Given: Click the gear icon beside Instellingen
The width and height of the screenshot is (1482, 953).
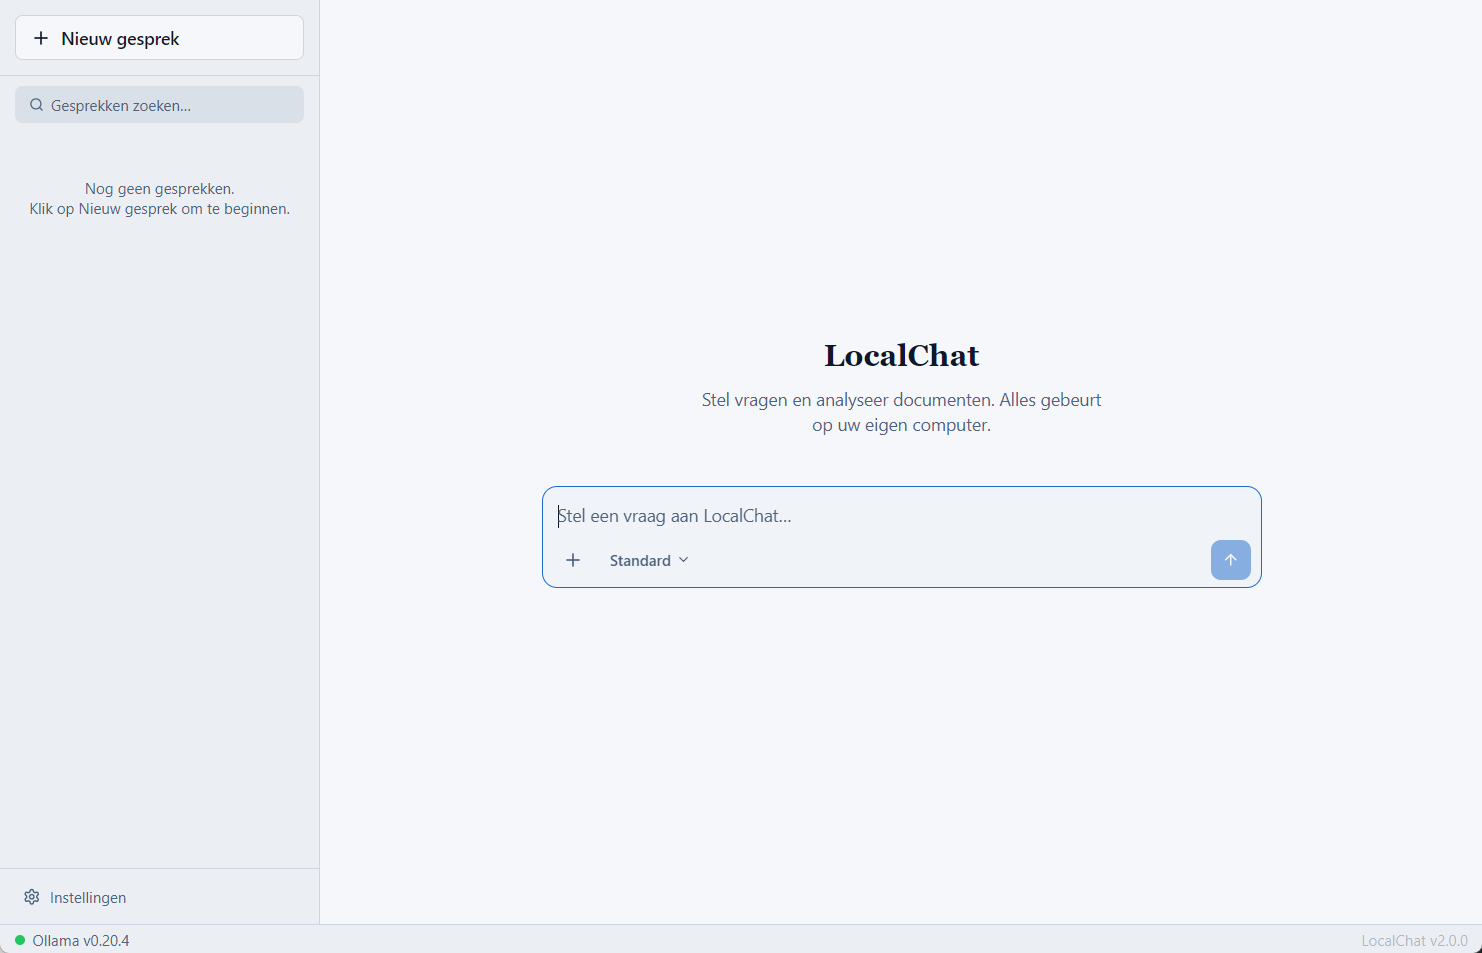Looking at the screenshot, I should (x=32, y=897).
